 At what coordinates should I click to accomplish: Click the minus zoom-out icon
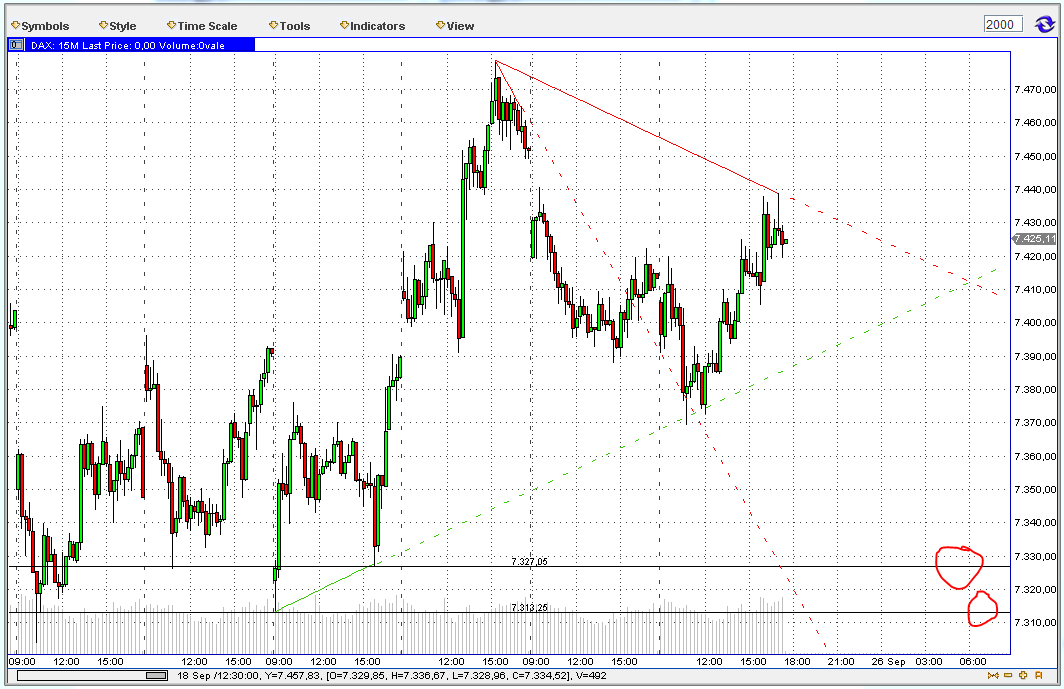(x=1008, y=675)
